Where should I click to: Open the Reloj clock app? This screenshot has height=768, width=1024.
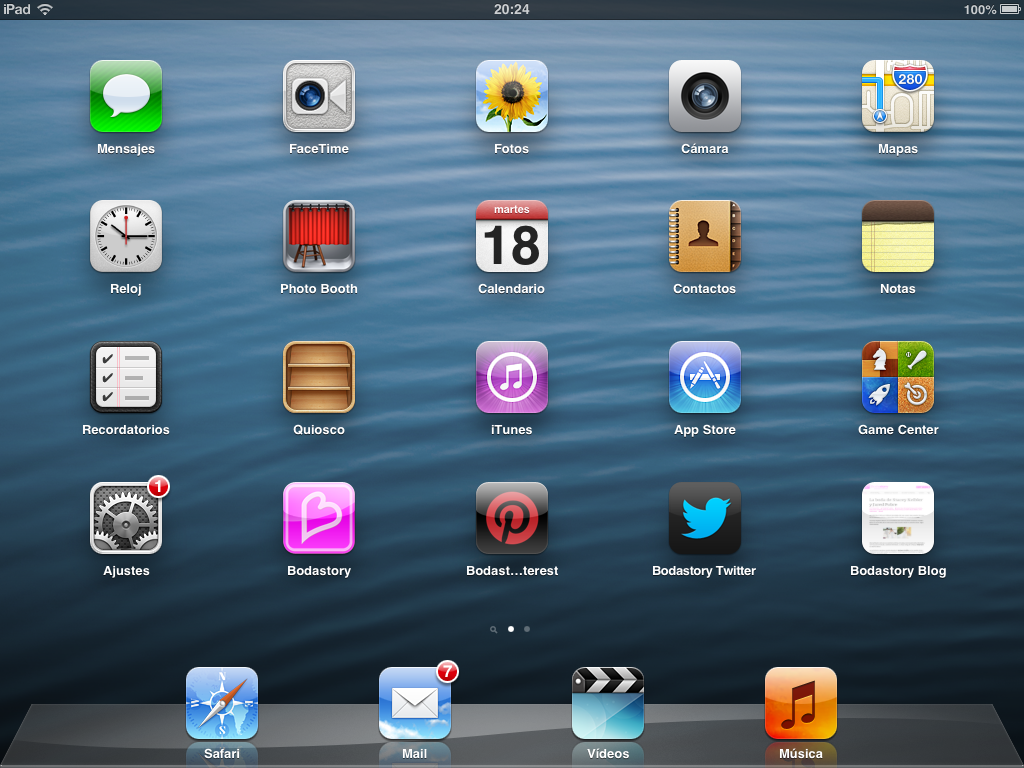[x=125, y=236]
